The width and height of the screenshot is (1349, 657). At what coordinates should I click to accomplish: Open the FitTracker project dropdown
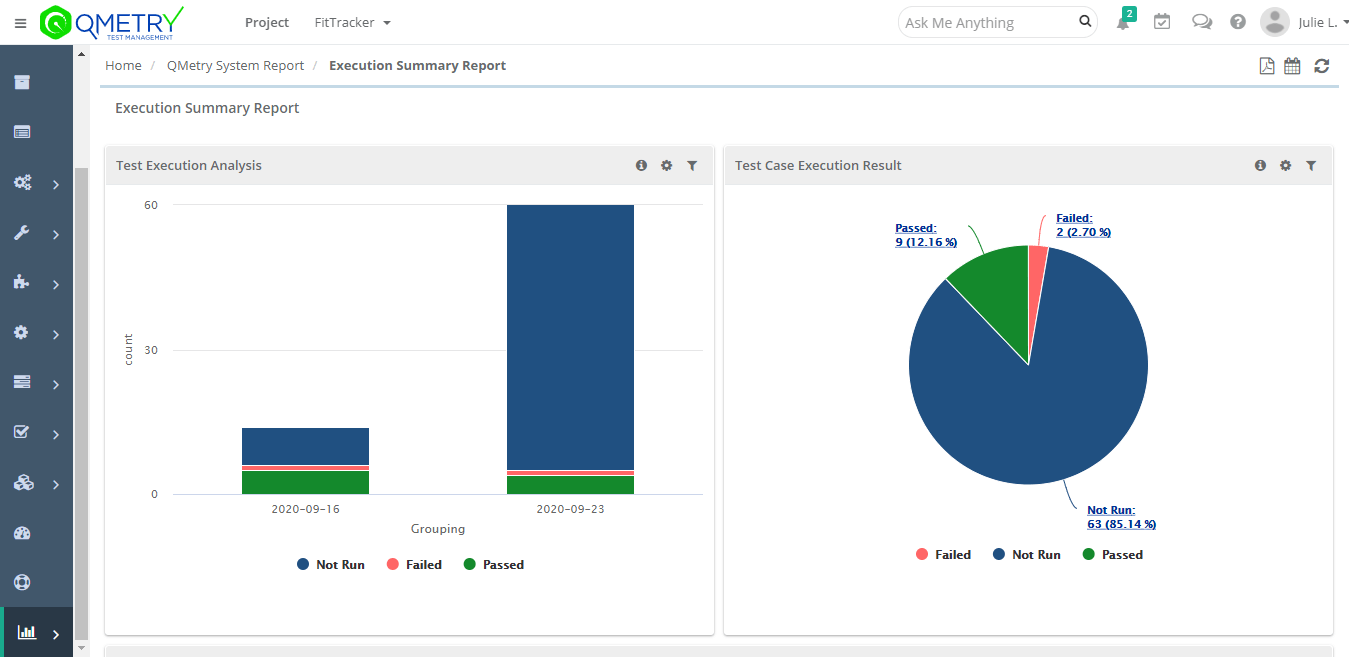coord(352,21)
